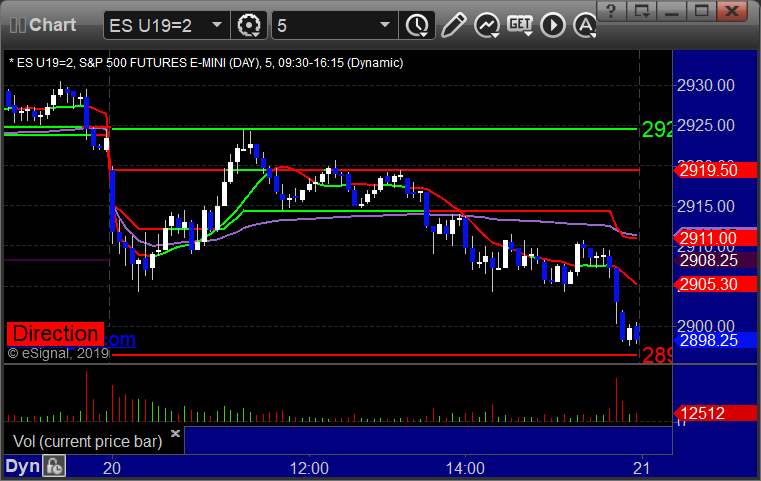761x481 pixels.
Task: Minimize the chart window
Action: [671, 10]
